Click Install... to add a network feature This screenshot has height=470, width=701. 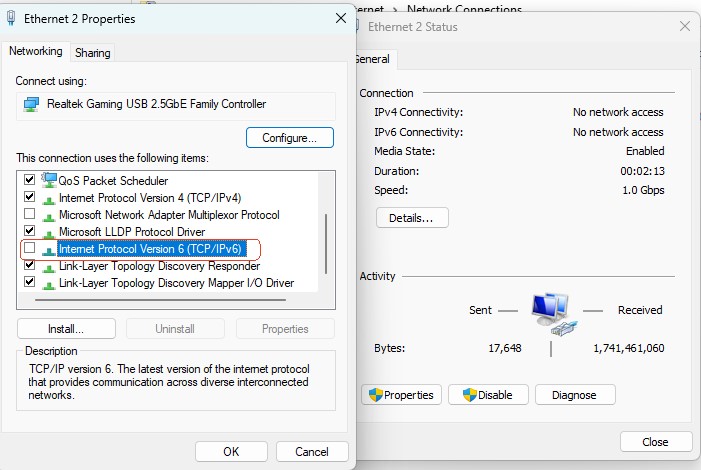click(66, 329)
